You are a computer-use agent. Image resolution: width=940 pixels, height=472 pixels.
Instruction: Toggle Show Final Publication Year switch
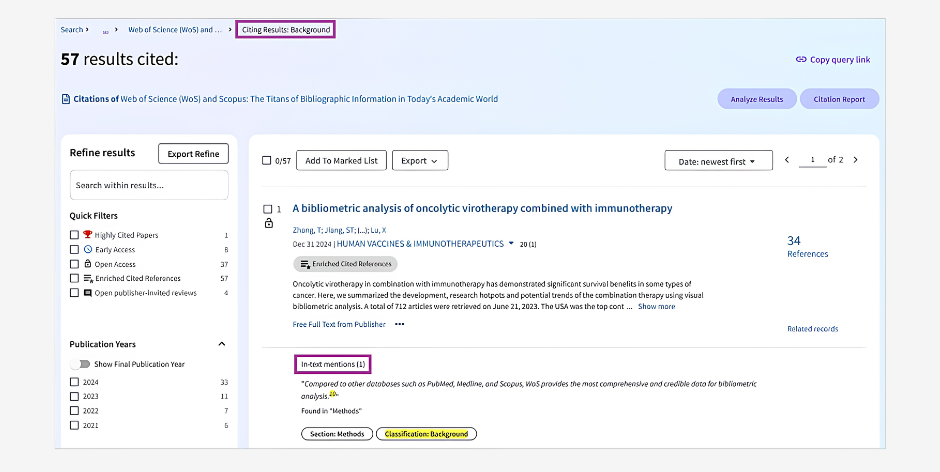coord(80,364)
